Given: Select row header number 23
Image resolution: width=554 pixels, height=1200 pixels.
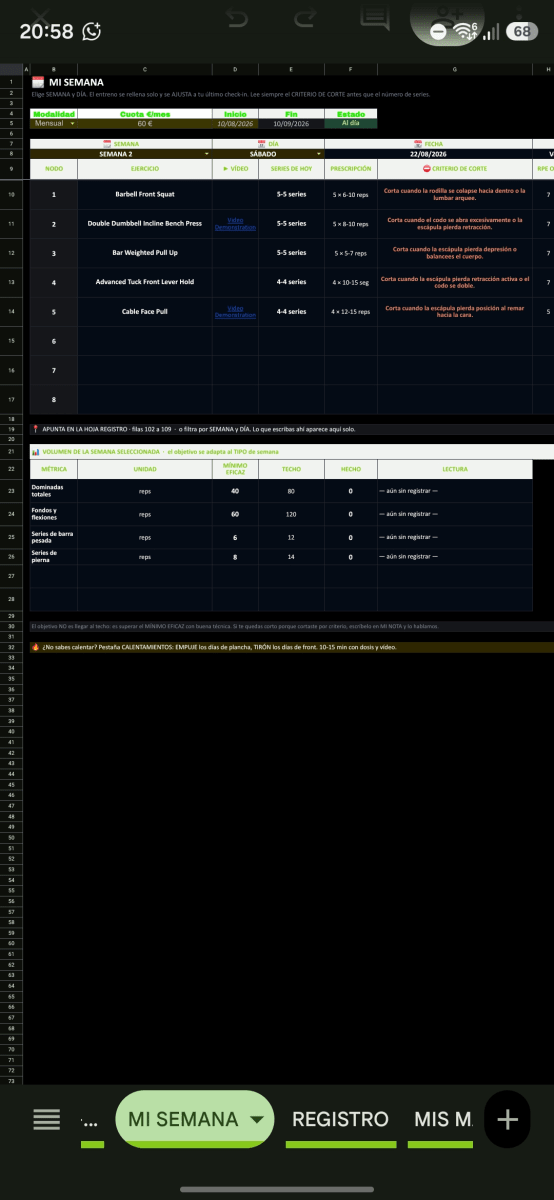Looking at the screenshot, I should (x=11, y=491).
